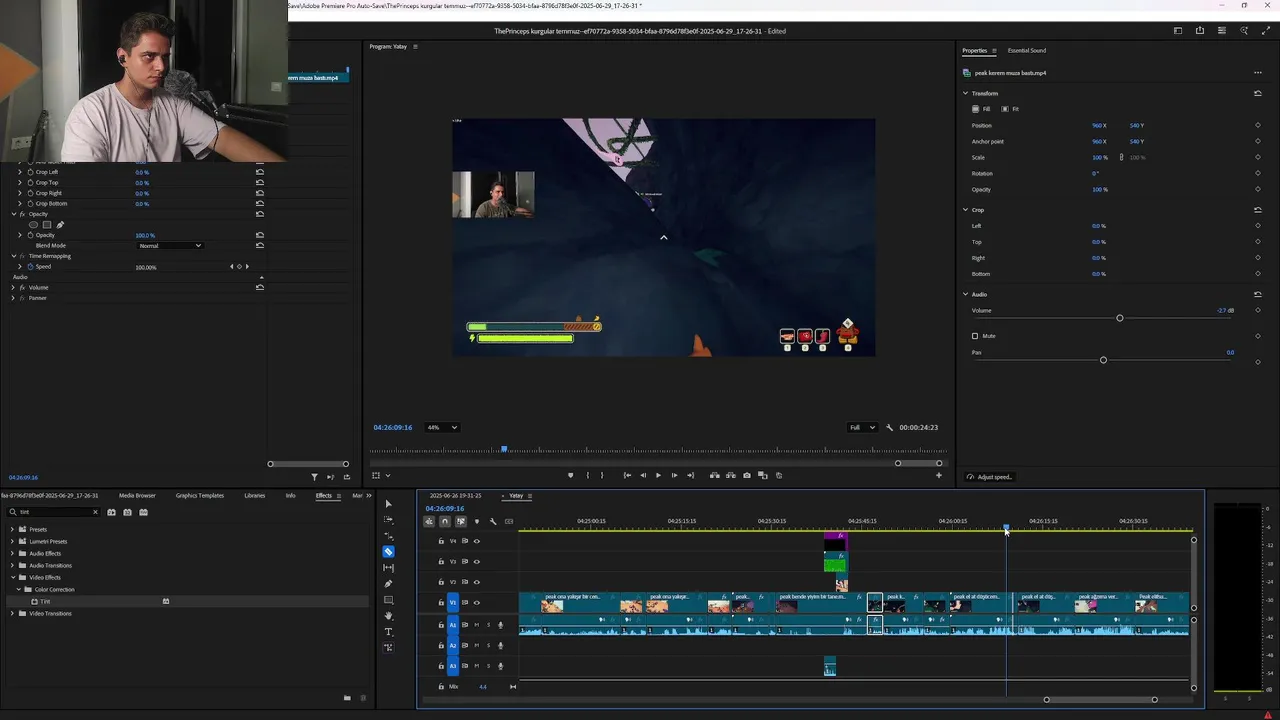Image resolution: width=1280 pixels, height=720 pixels.
Task: Toggle insert sequences as nests button
Action: click(429, 521)
